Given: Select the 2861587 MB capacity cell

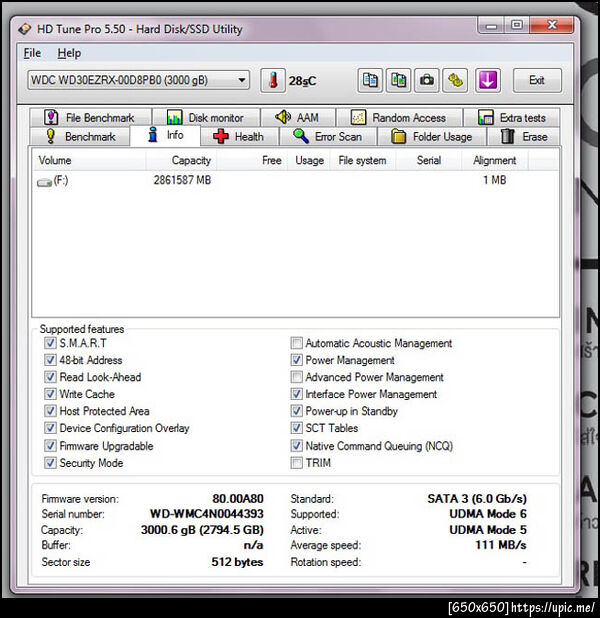Looking at the screenshot, I should [x=182, y=180].
